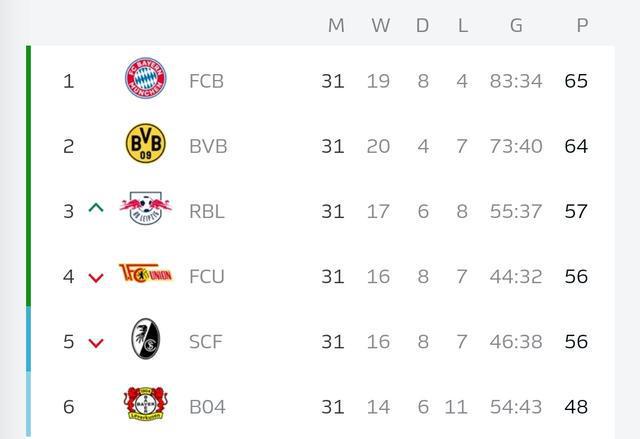Click the Borussia Dortmund BVB crest
640x439 pixels.
tap(145, 146)
